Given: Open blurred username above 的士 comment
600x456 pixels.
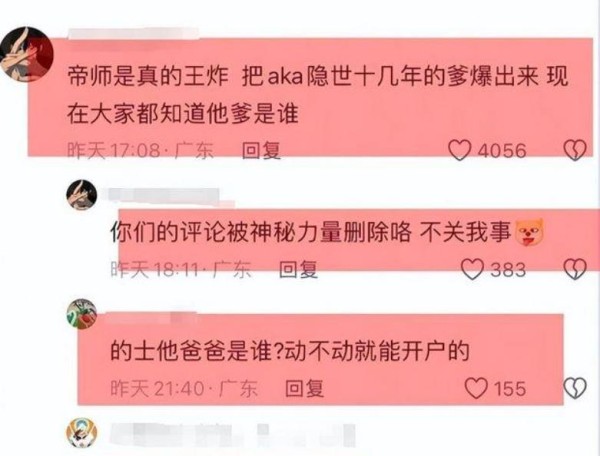Looking at the screenshot, I should [x=151, y=318].
